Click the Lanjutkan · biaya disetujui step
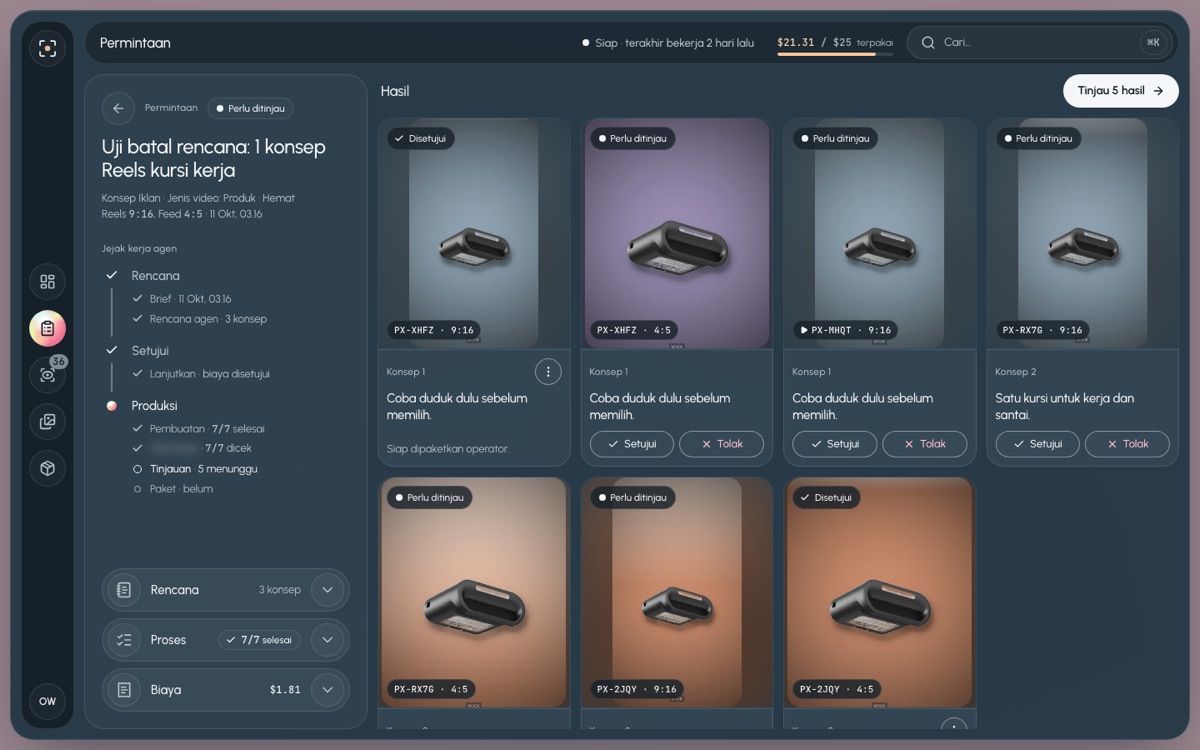 209,374
